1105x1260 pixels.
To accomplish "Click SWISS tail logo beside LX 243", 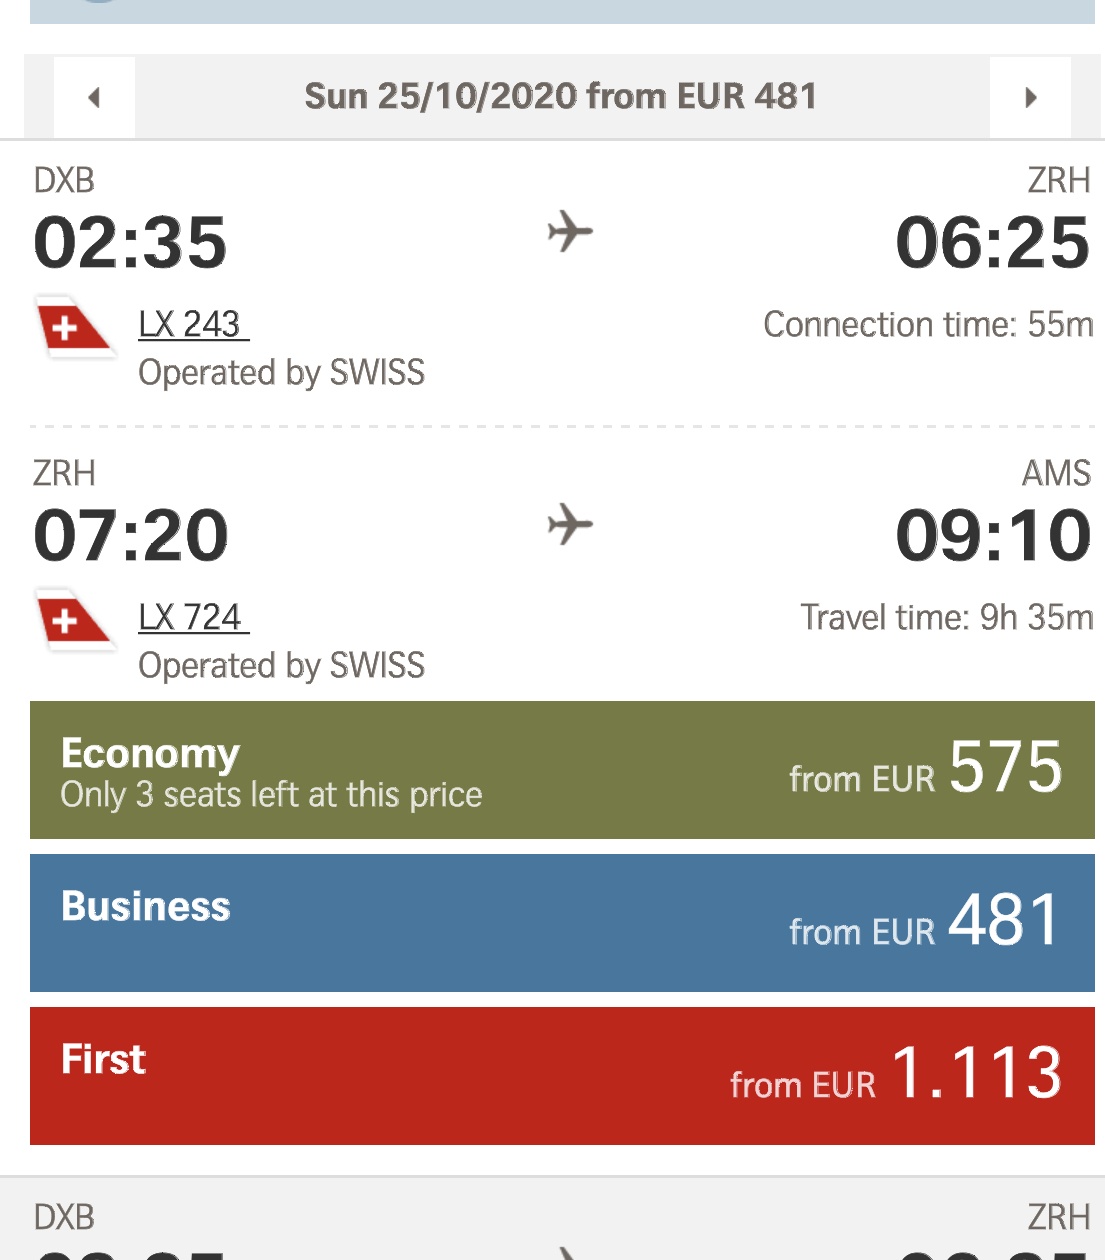I will pyautogui.click(x=73, y=327).
